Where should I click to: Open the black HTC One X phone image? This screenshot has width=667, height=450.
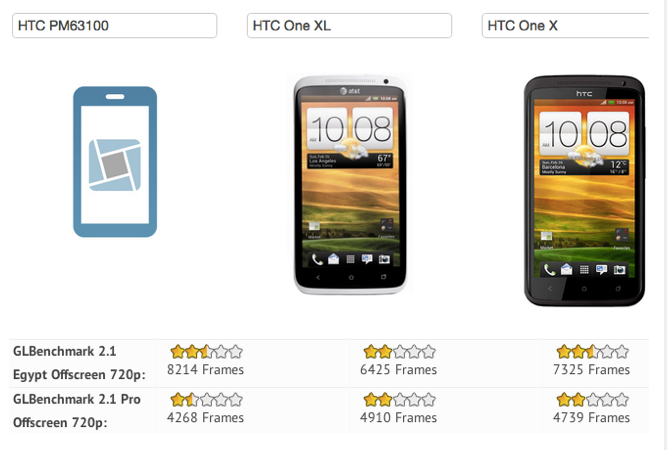(584, 191)
